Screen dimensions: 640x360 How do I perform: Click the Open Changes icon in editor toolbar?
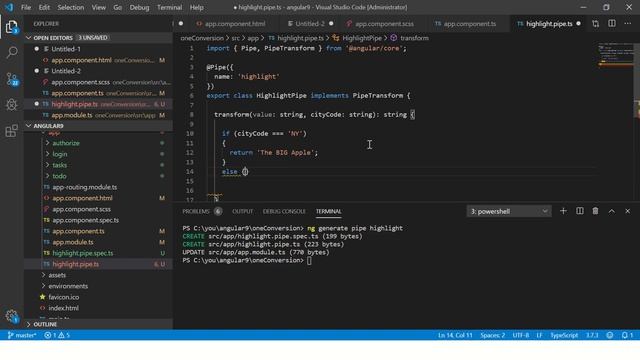(596, 24)
